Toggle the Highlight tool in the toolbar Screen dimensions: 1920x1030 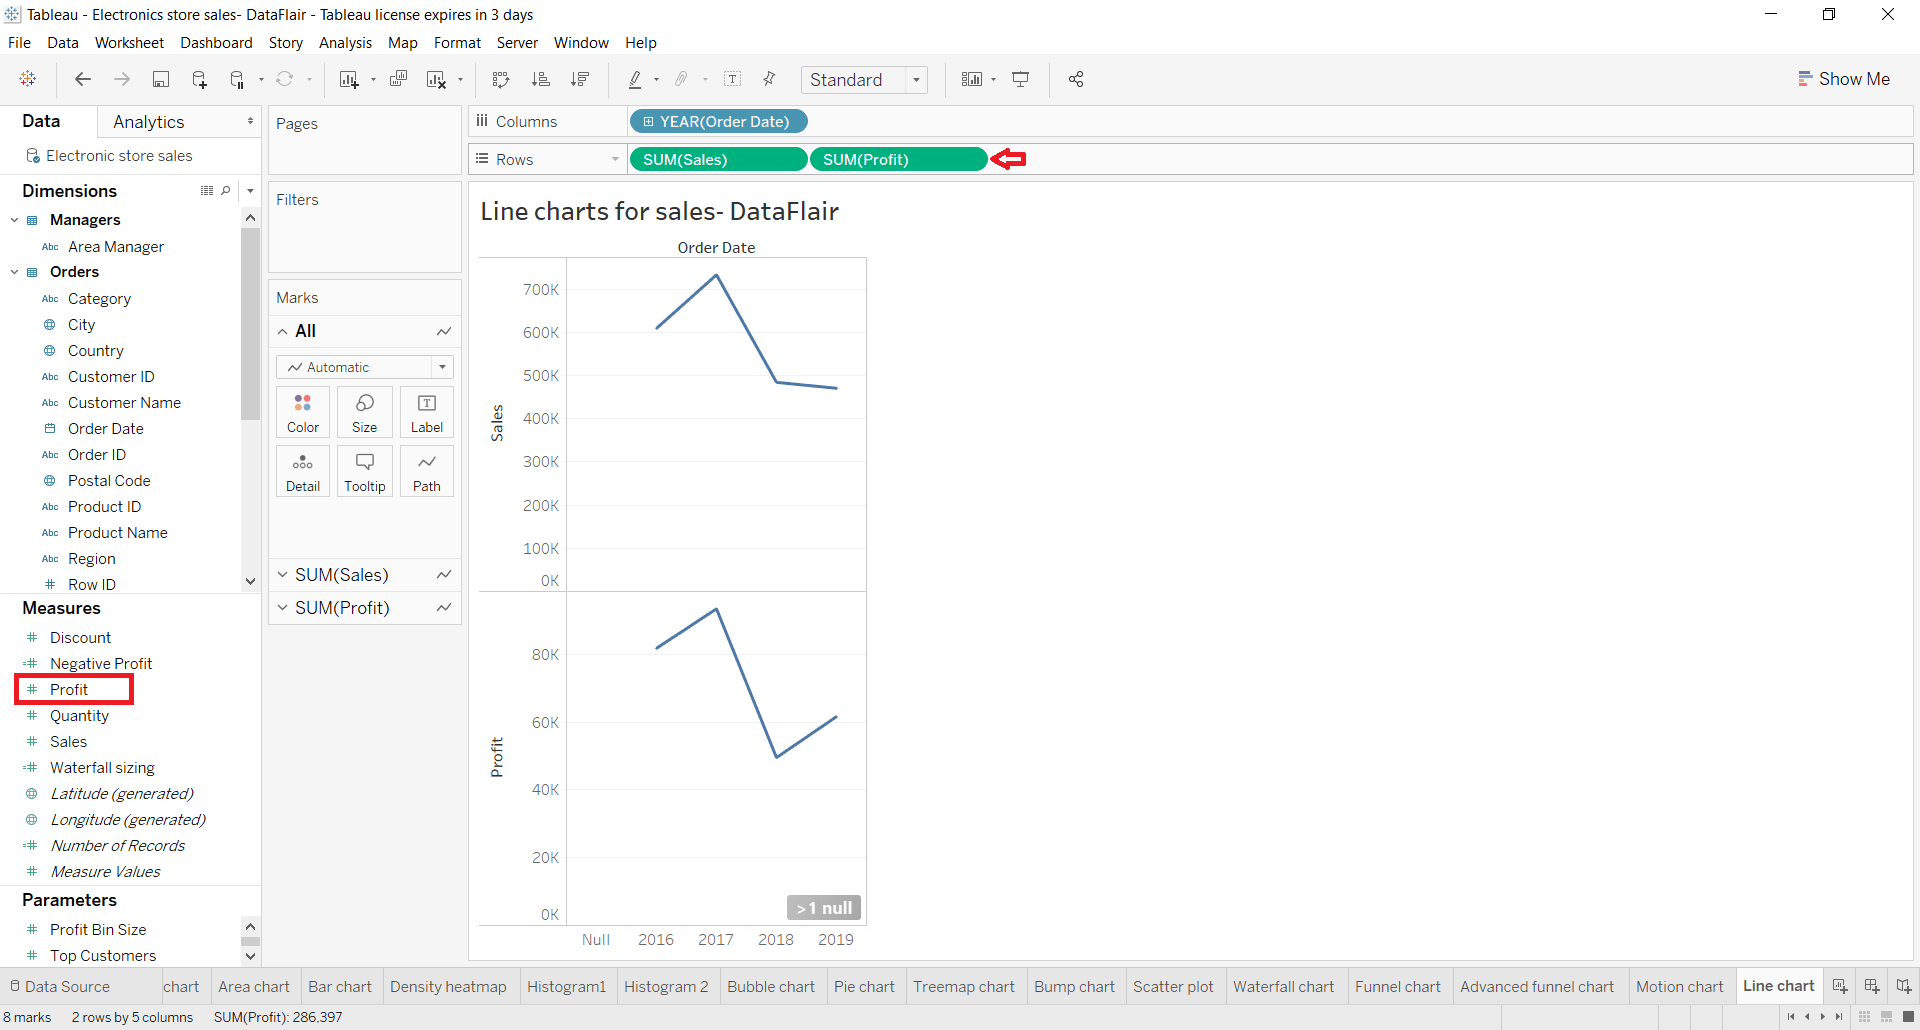click(637, 79)
